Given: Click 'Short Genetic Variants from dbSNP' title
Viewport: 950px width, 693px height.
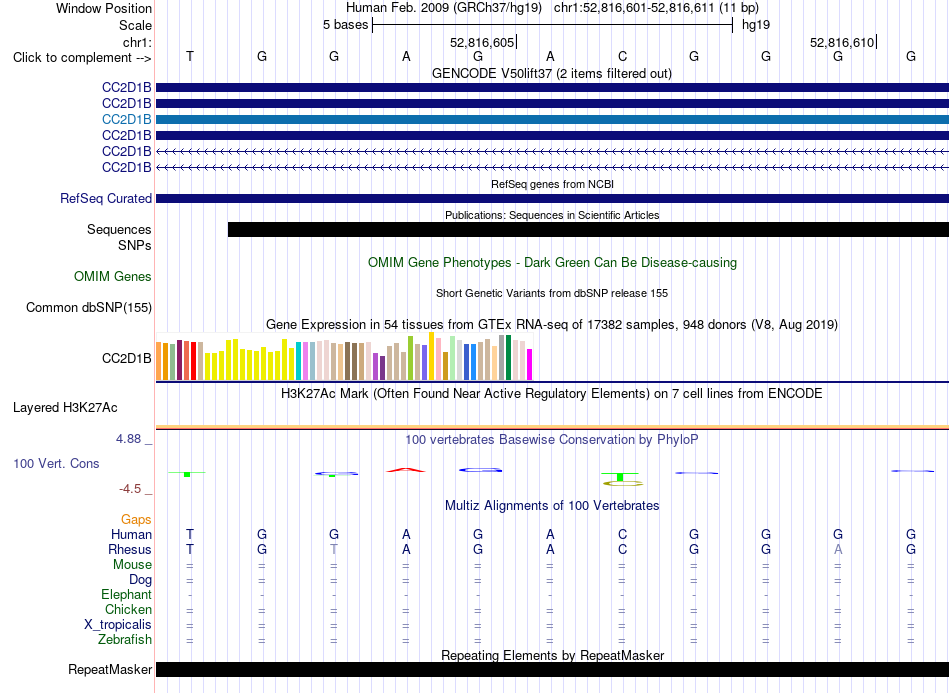Looking at the screenshot, I should [x=552, y=293].
